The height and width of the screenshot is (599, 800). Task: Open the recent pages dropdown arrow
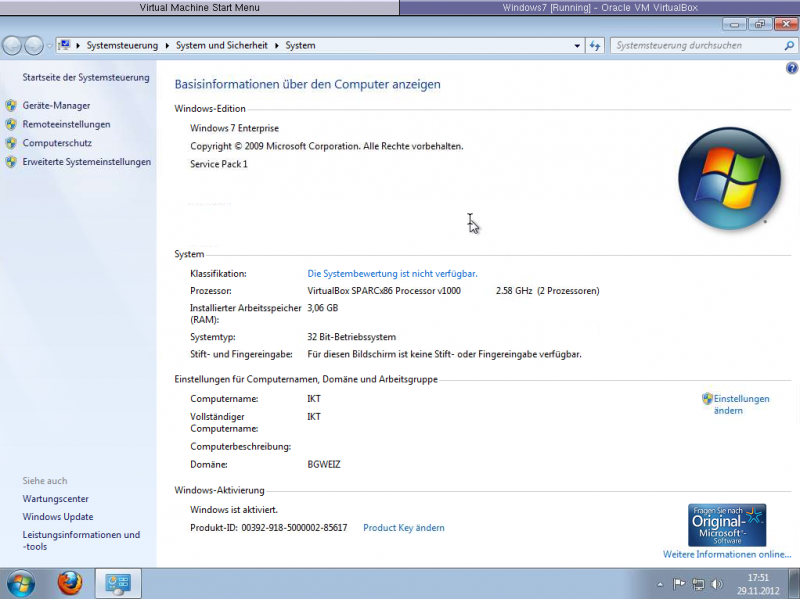49,46
